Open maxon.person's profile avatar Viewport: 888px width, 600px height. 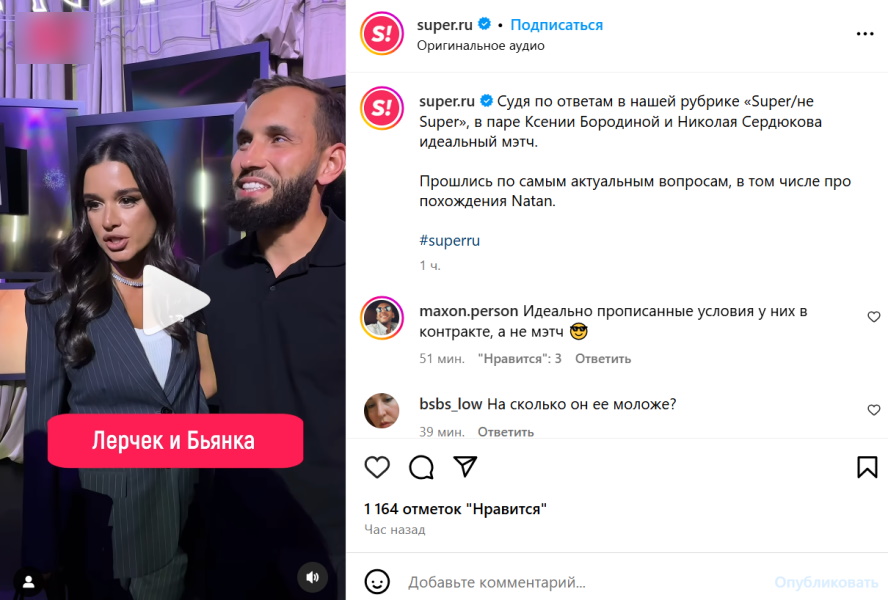(x=382, y=317)
